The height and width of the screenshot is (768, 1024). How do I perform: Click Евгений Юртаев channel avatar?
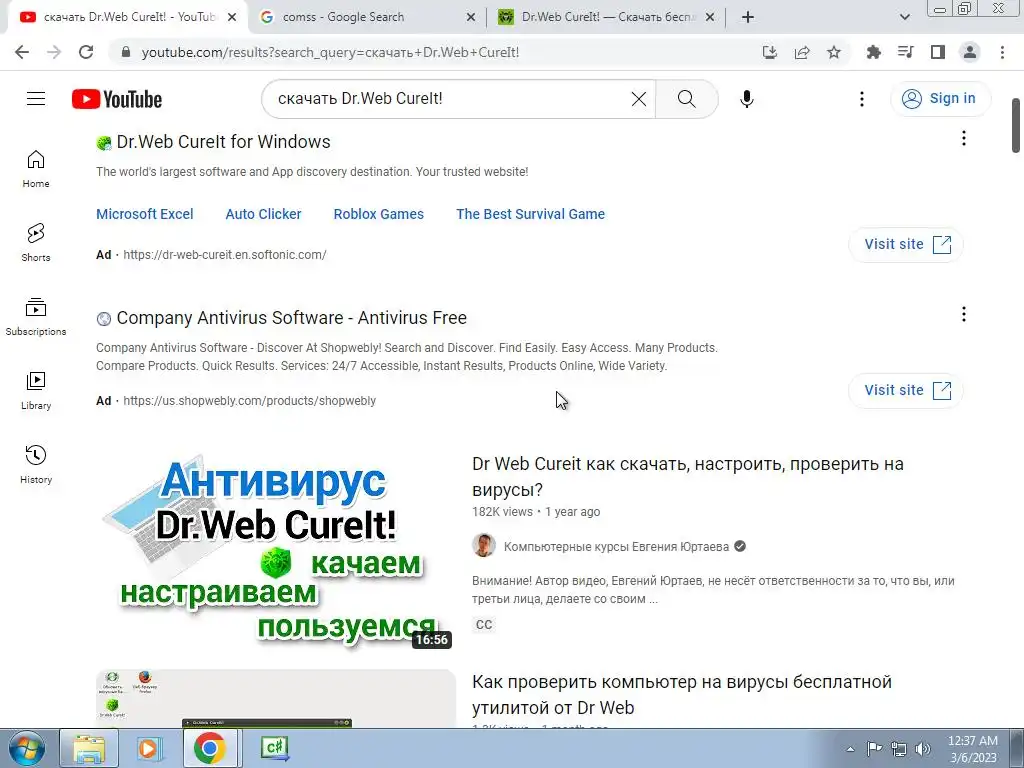coord(484,545)
